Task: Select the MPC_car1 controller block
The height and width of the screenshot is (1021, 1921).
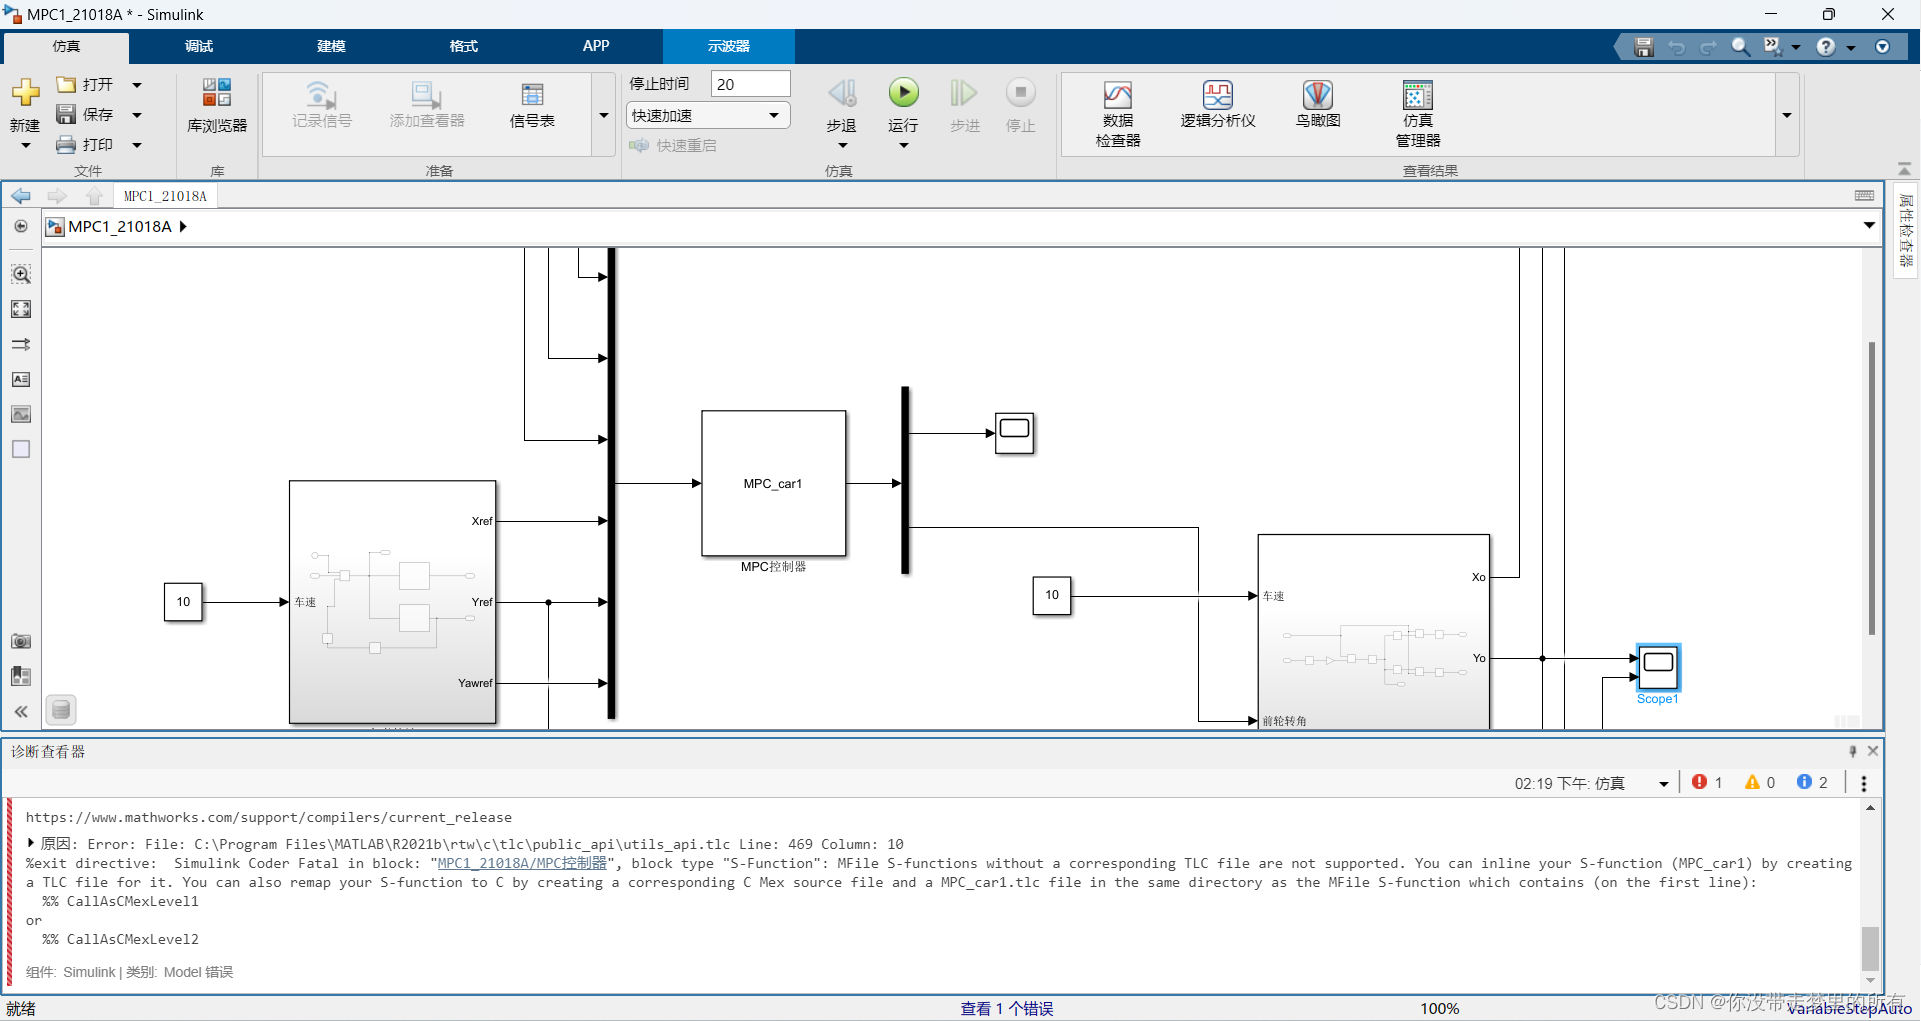Action: [774, 484]
